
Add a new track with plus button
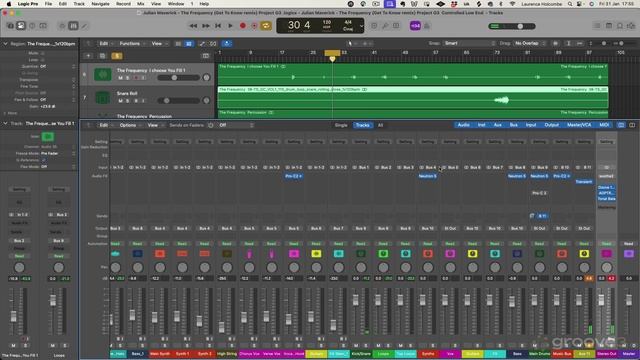point(88,56)
